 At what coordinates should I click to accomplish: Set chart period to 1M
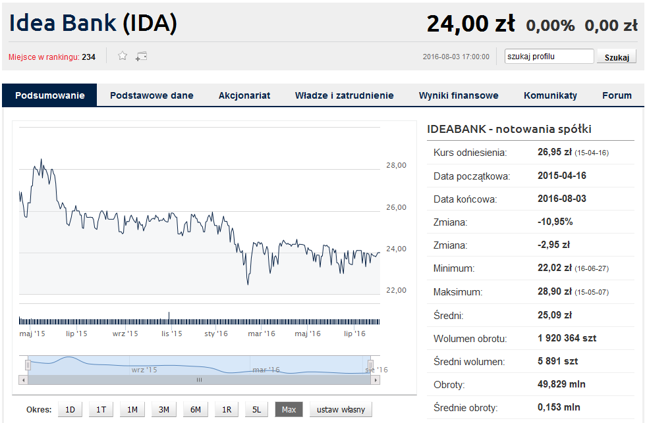point(132,409)
